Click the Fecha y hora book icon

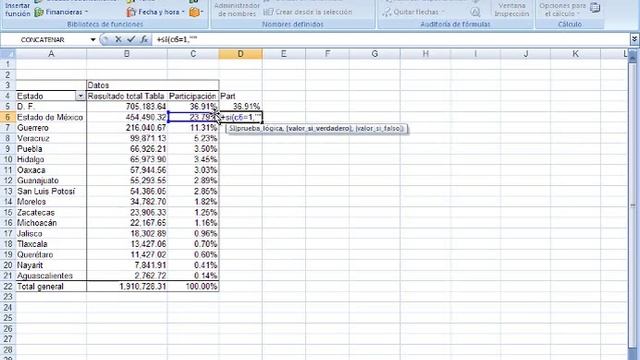point(131,12)
